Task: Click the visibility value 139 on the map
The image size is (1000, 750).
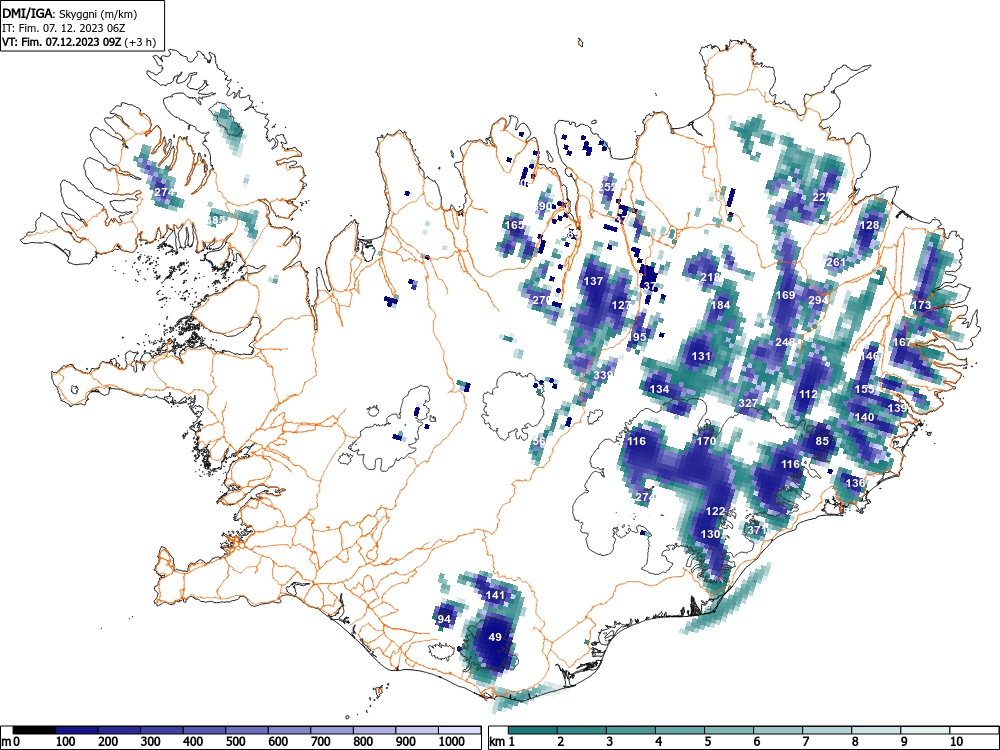Action: point(897,408)
